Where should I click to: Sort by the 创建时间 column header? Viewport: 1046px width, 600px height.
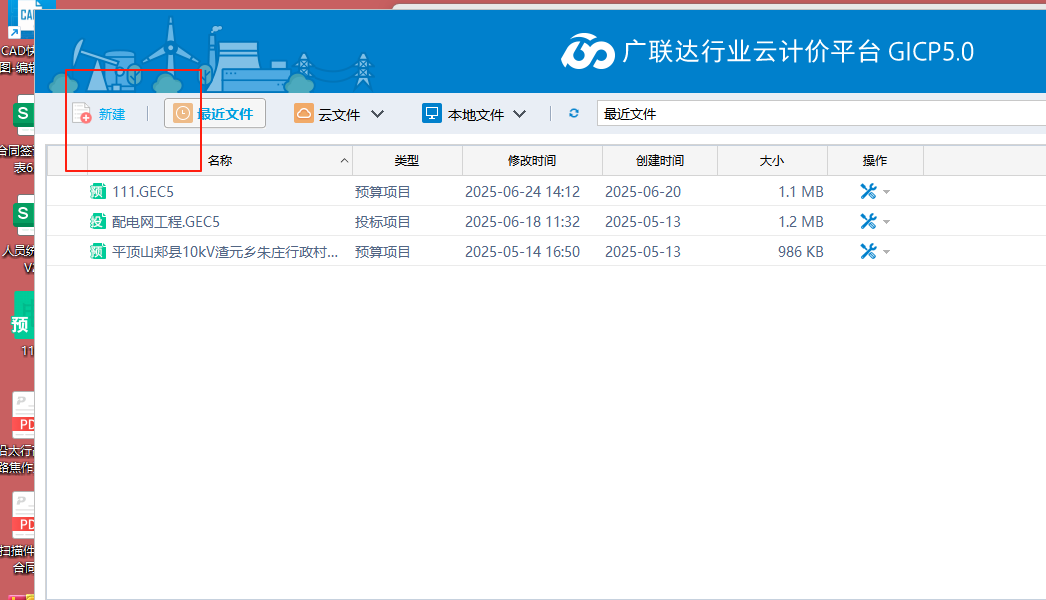[x=660, y=161]
